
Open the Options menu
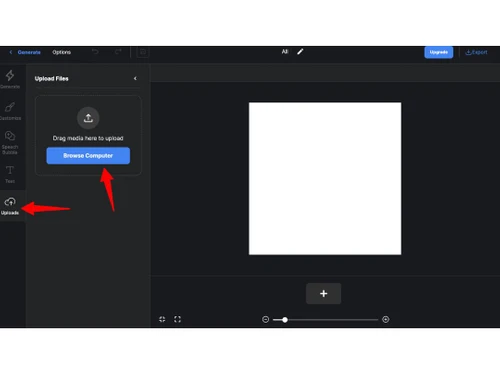click(x=61, y=52)
